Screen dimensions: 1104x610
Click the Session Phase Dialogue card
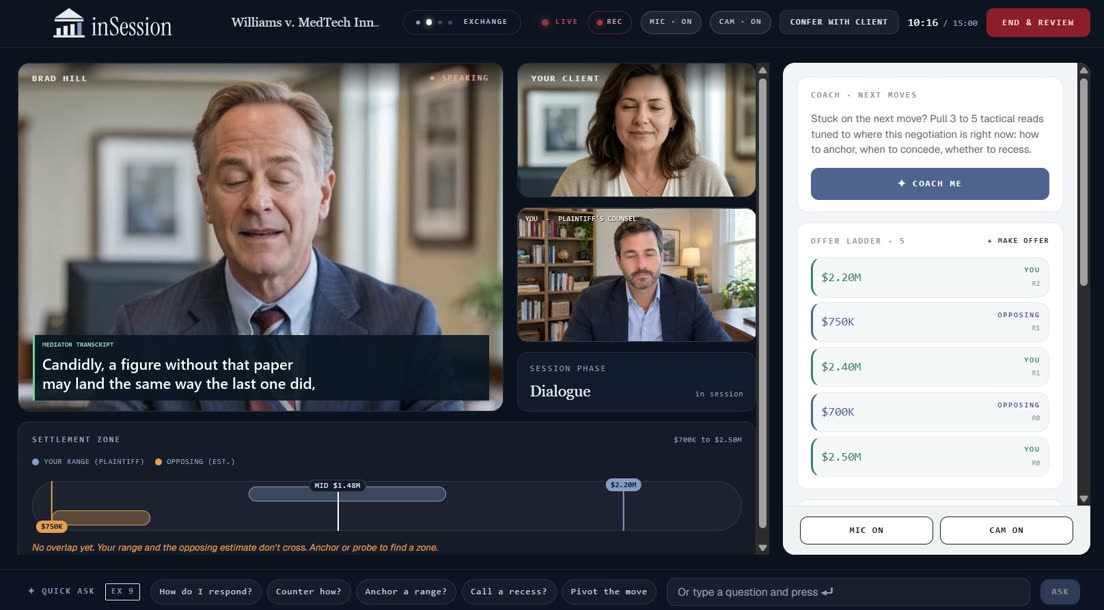(x=636, y=381)
